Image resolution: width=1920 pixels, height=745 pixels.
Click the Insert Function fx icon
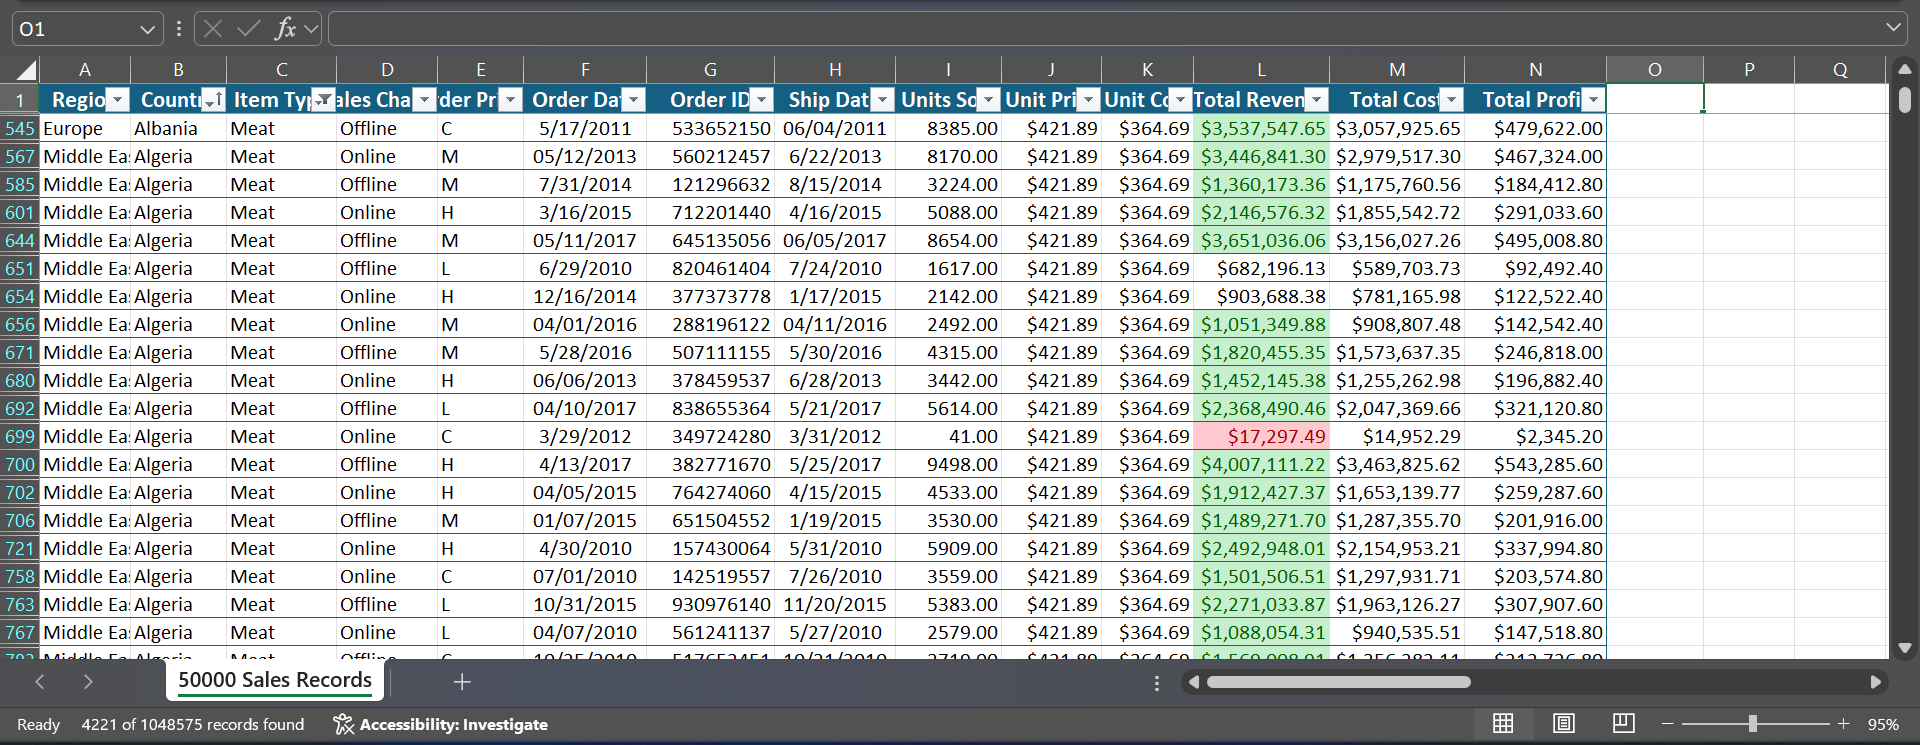click(x=285, y=29)
